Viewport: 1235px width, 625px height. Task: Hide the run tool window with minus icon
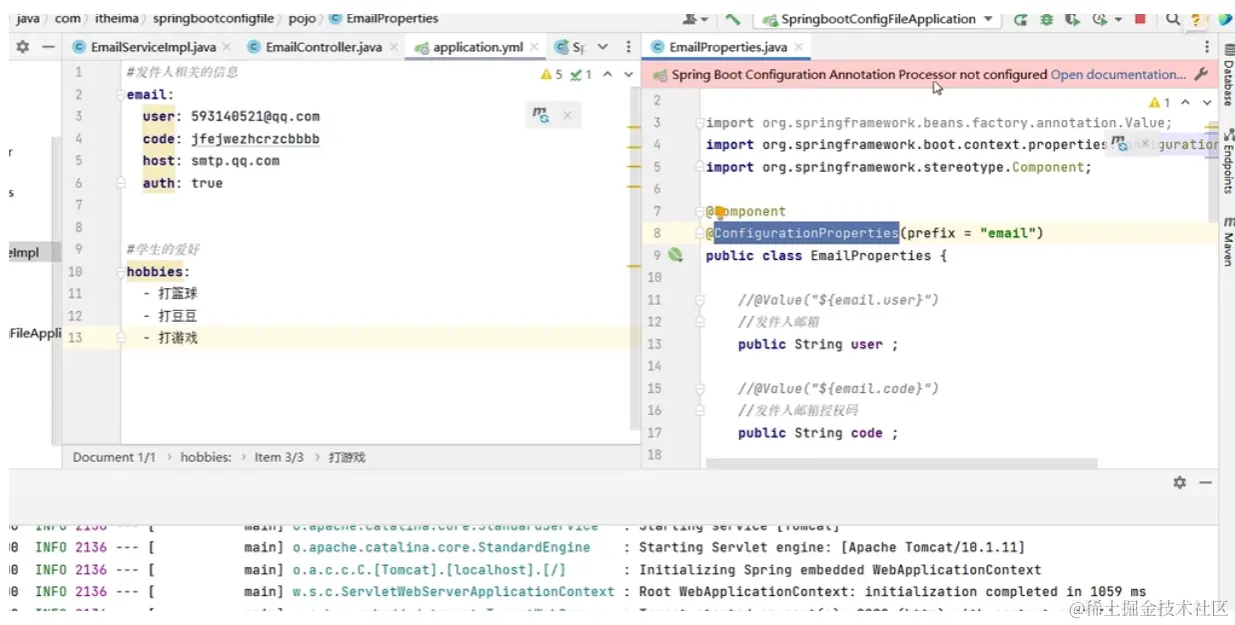[x=1205, y=482]
